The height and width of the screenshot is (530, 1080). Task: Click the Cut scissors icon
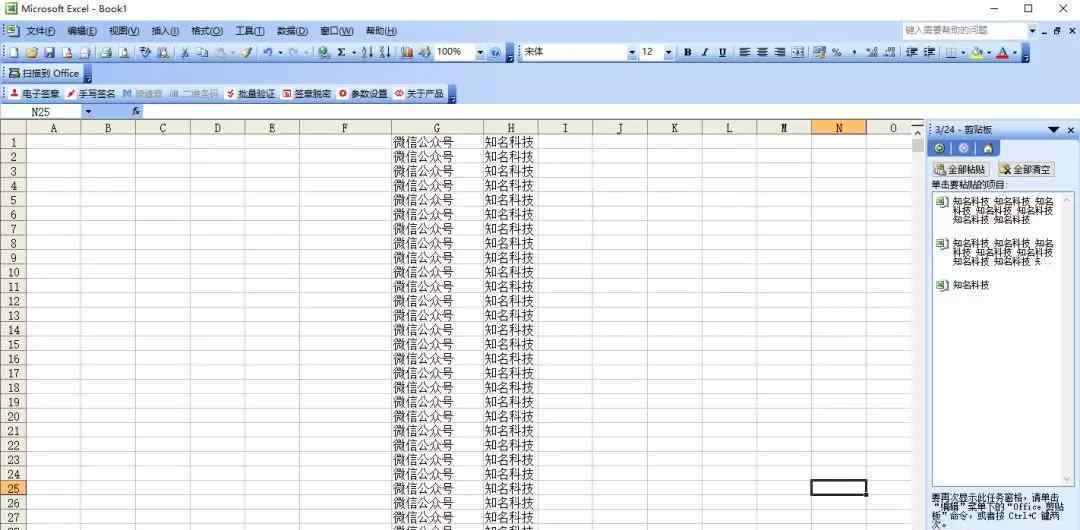point(185,52)
